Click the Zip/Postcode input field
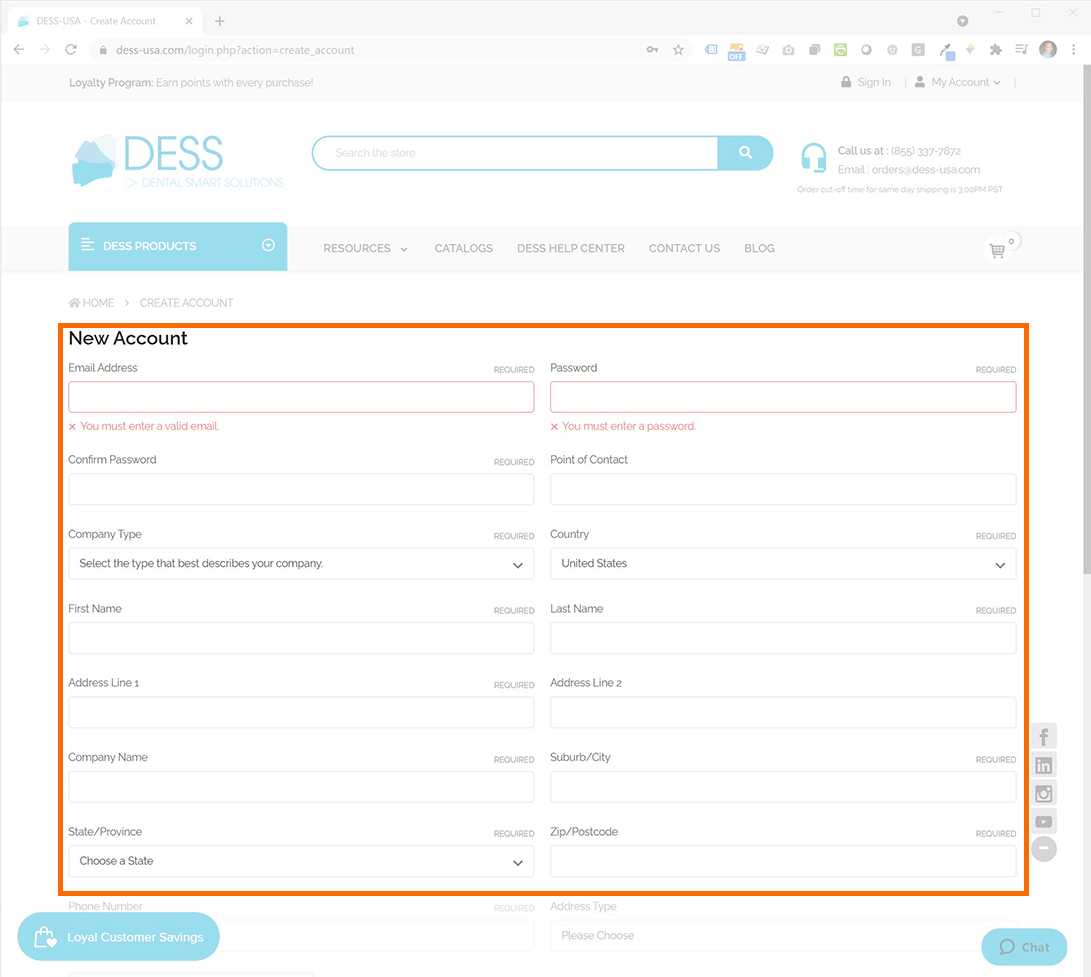Screen dimensions: 1091x977 [x=783, y=861]
